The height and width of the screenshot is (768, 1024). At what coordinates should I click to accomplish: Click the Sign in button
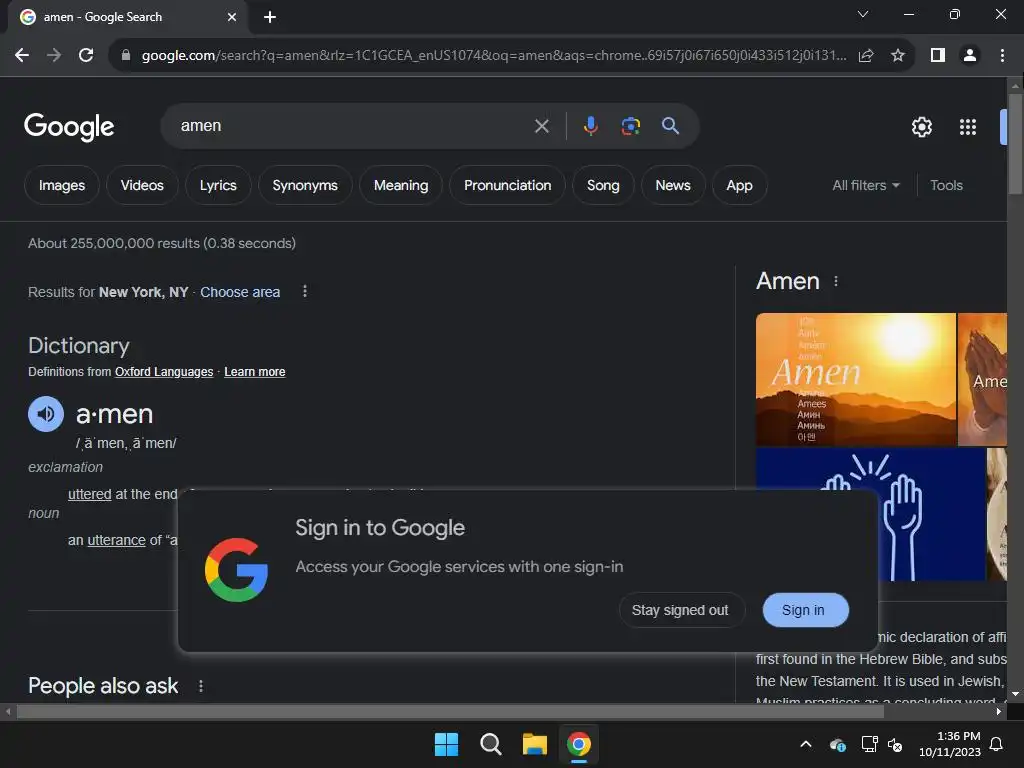tap(806, 610)
